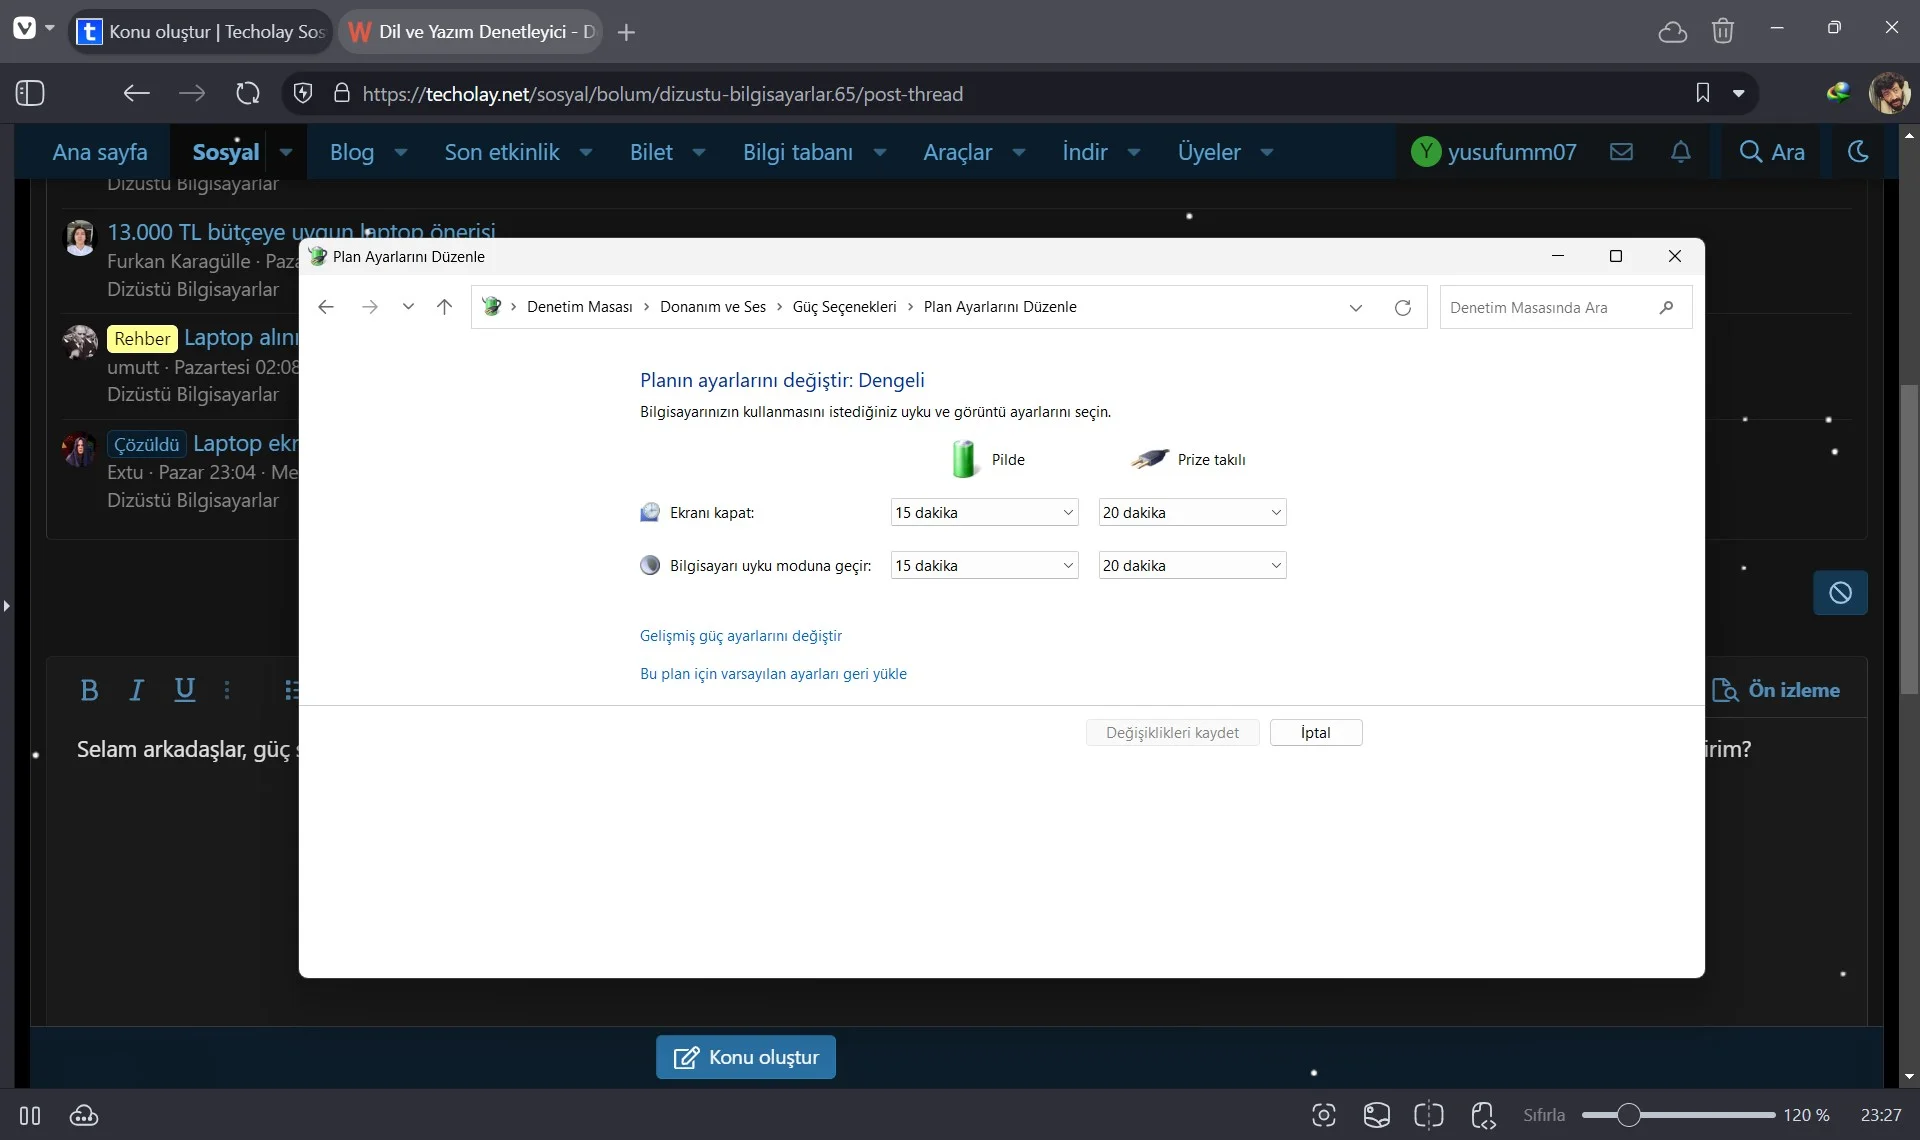Capture page with the camera icon
The height and width of the screenshot is (1140, 1920).
[1324, 1115]
